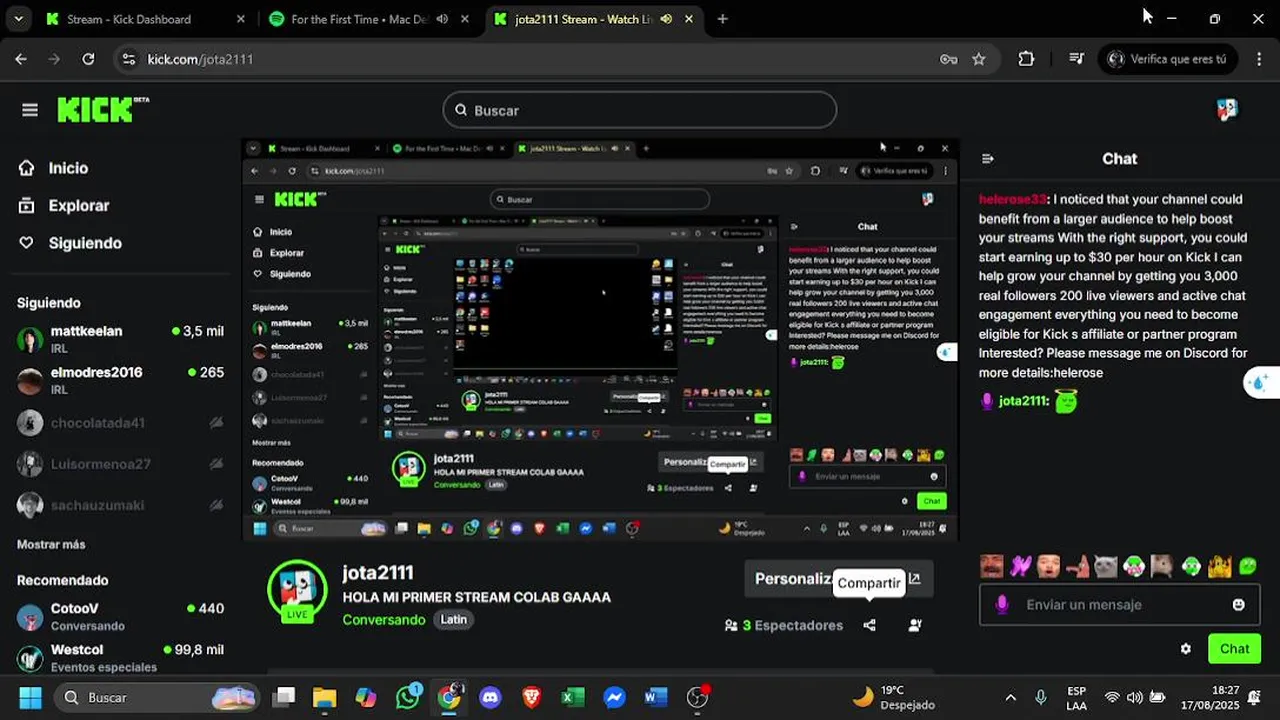Viewport: 1280px width, 720px height.
Task: Open Chrome extensions puzzle icon
Action: click(x=1026, y=59)
